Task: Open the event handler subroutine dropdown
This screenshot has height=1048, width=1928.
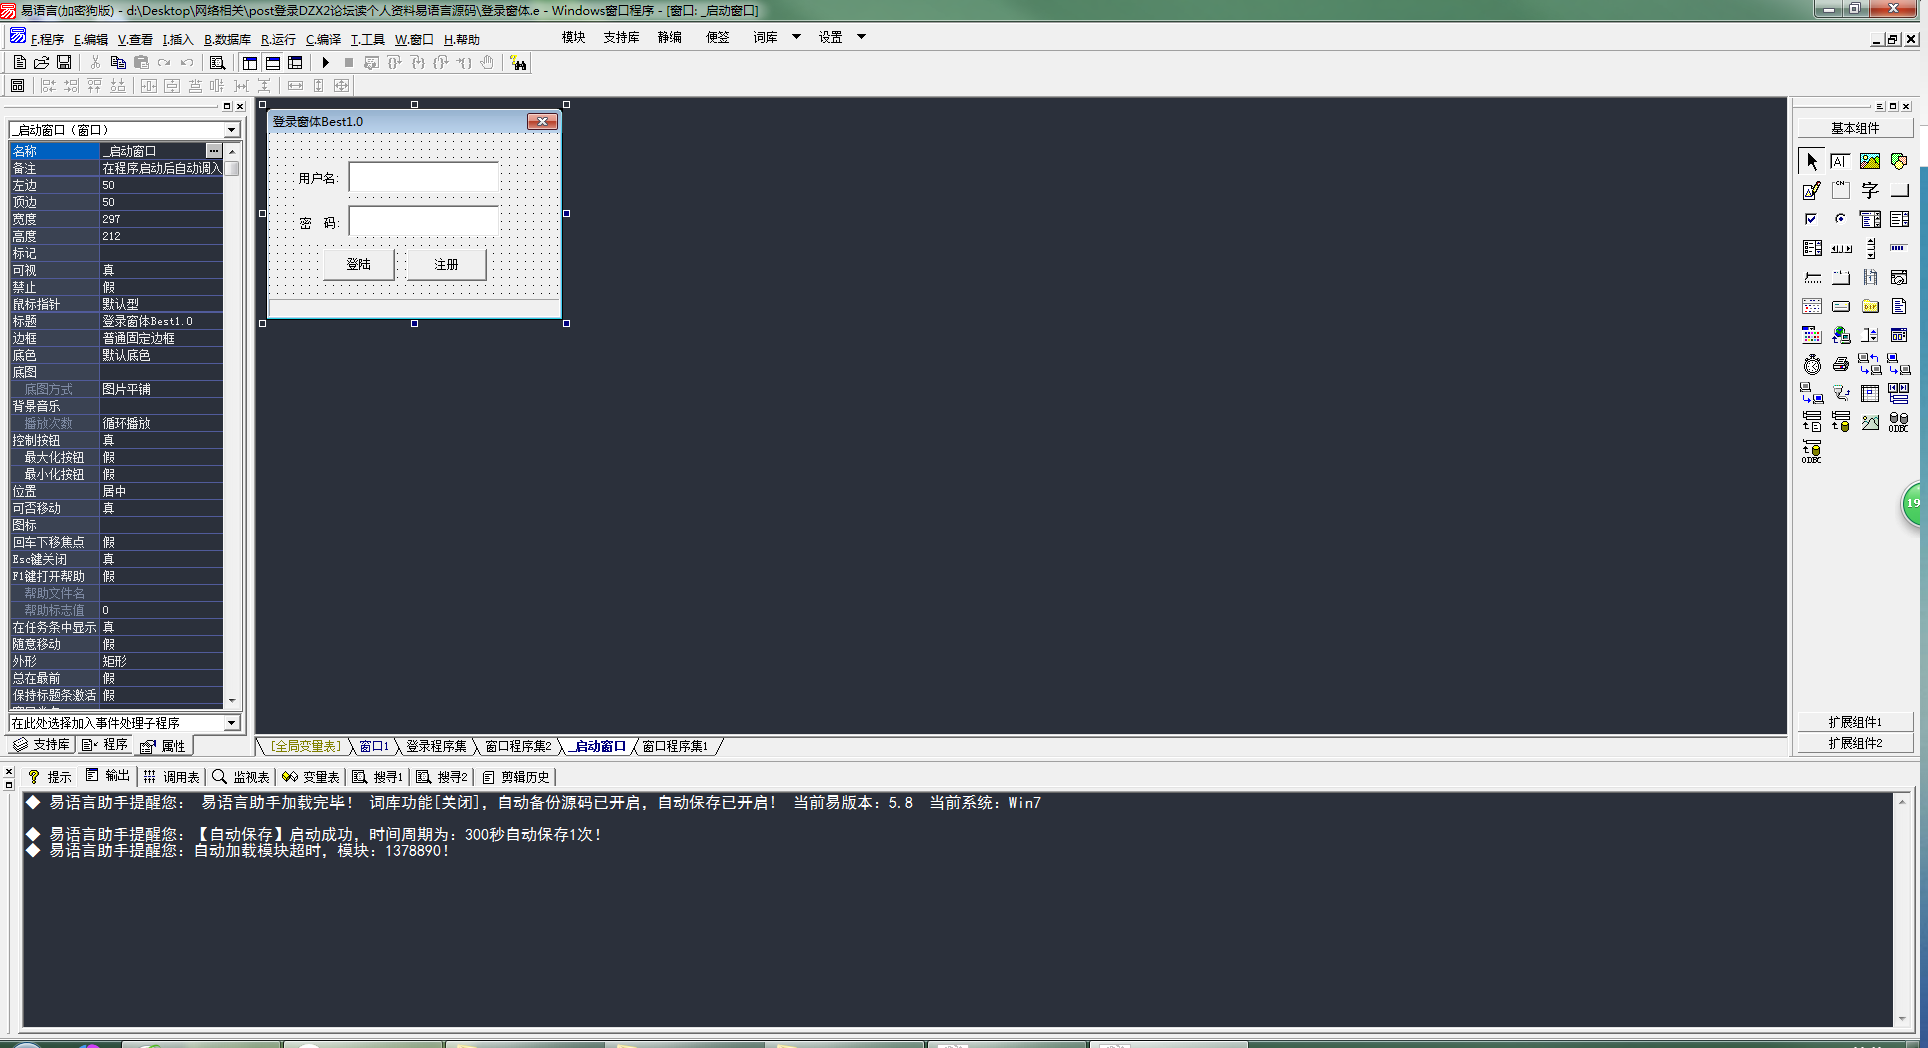Action: [x=231, y=723]
